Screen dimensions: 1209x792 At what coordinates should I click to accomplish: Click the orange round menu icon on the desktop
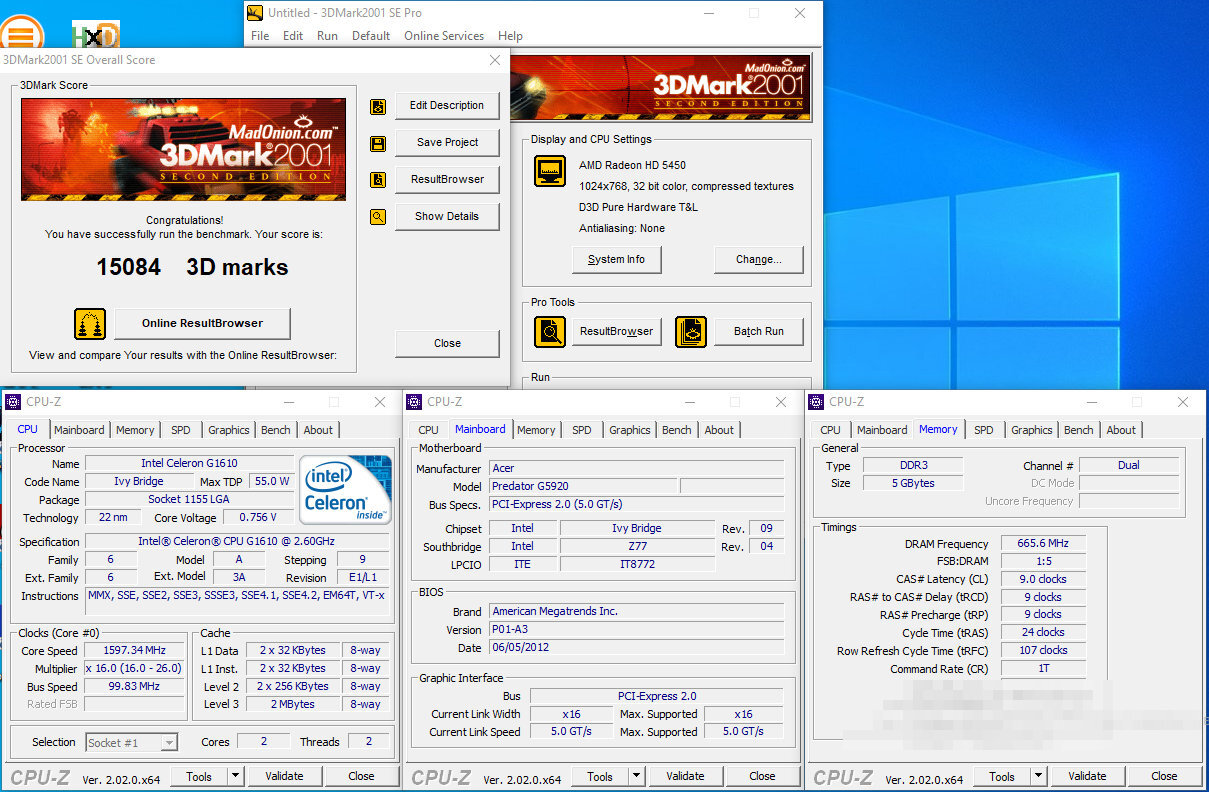[x=20, y=36]
